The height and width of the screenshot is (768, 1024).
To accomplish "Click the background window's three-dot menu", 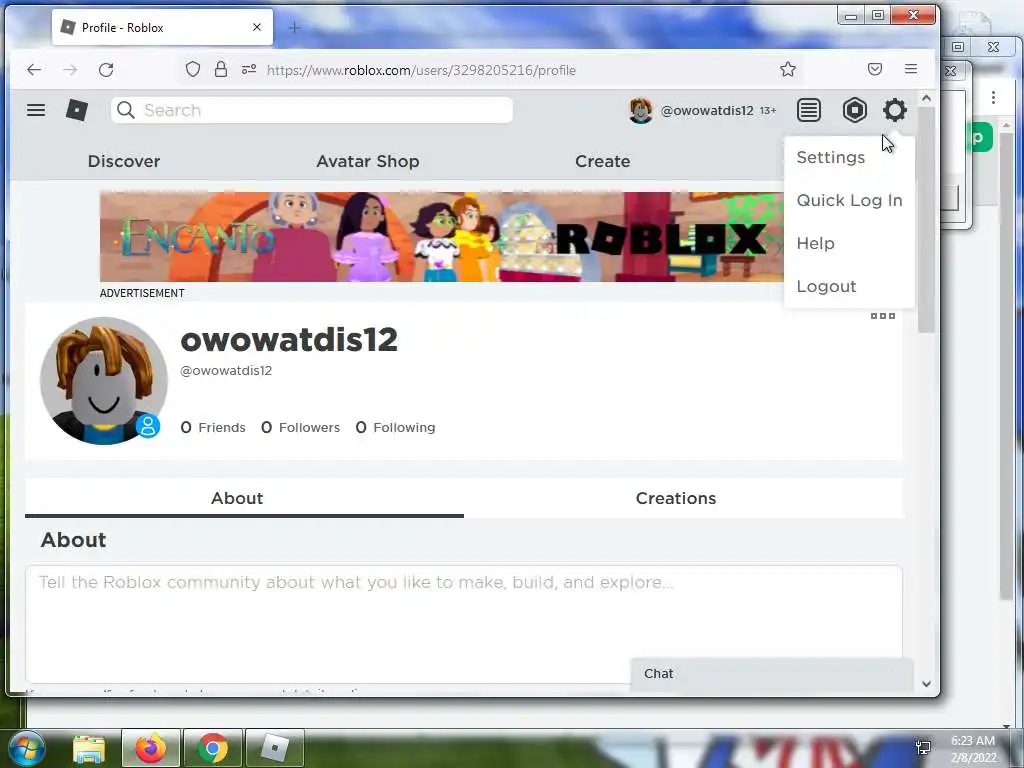I will (x=993, y=98).
